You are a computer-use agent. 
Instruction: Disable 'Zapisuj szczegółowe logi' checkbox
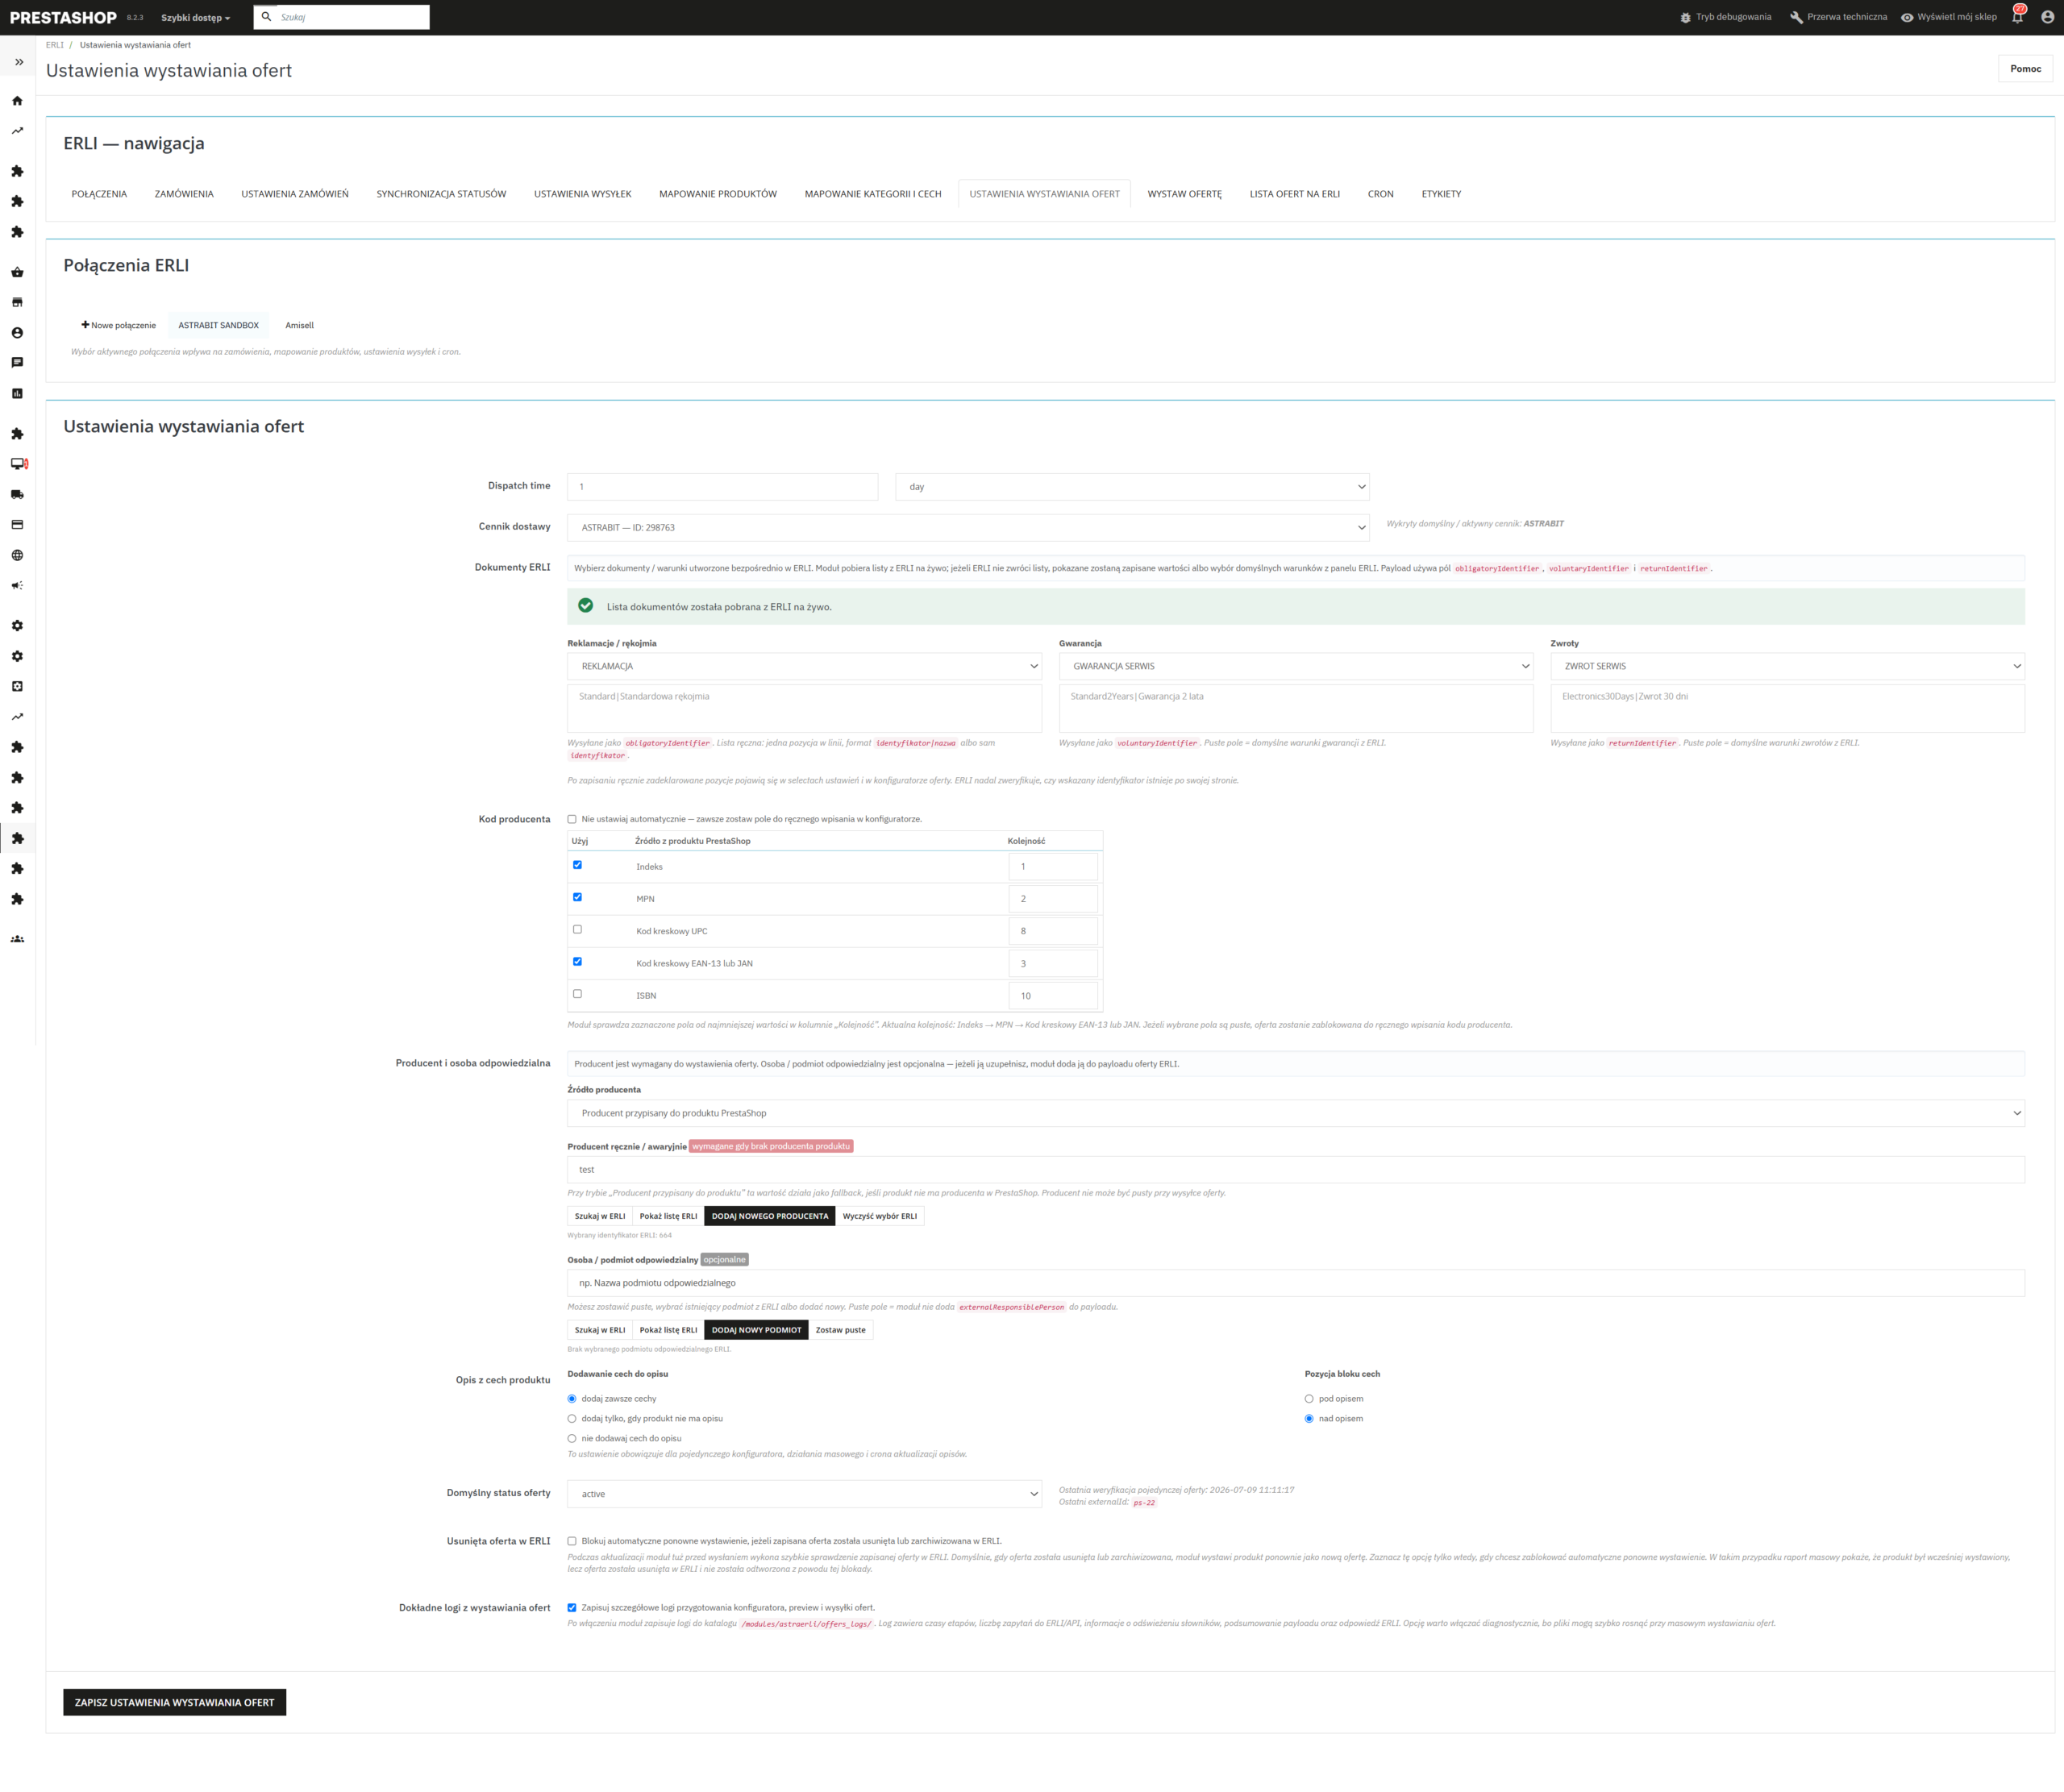[572, 1608]
